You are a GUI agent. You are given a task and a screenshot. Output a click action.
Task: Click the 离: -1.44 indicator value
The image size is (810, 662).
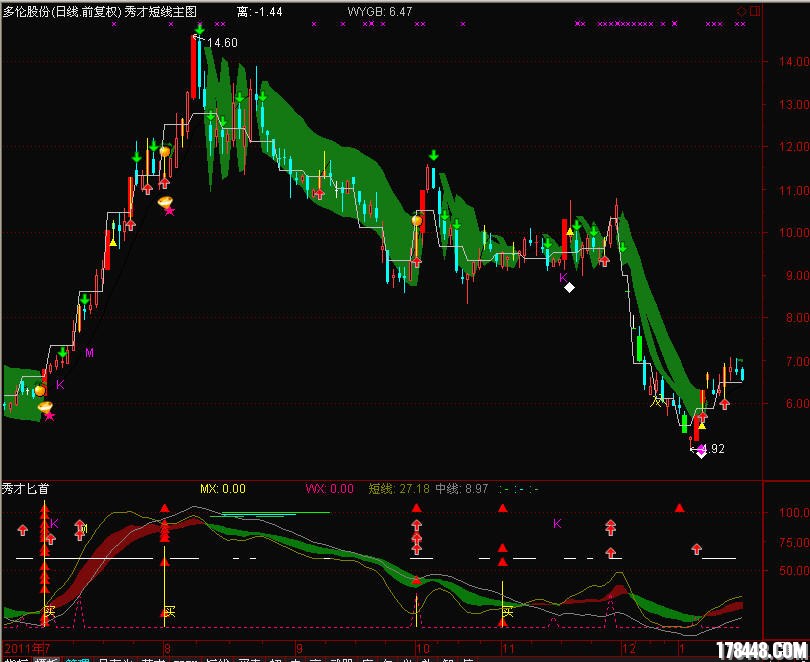click(x=260, y=12)
